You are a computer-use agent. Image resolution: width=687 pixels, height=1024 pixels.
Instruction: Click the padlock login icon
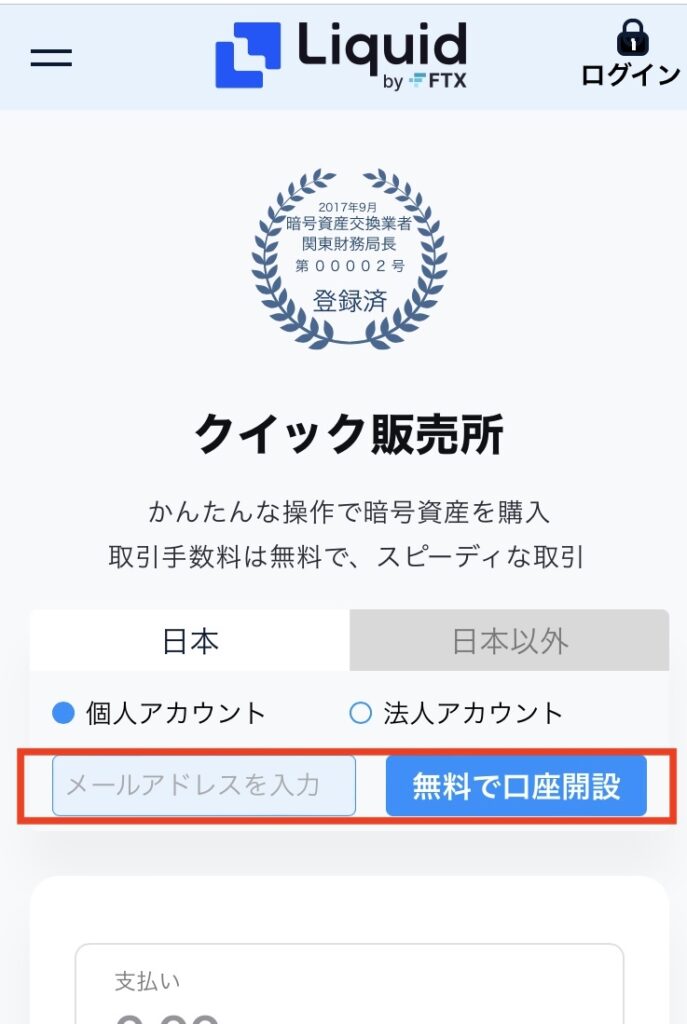[x=632, y=37]
